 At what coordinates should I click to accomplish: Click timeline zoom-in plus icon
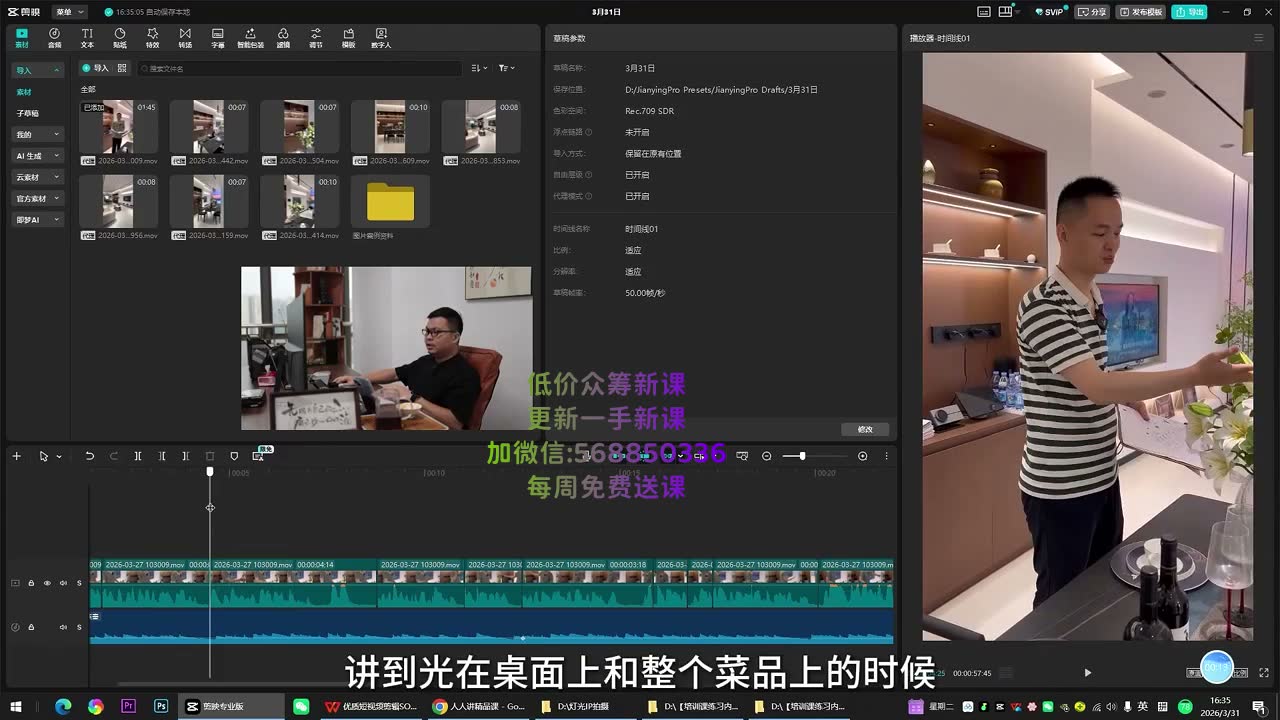863,456
